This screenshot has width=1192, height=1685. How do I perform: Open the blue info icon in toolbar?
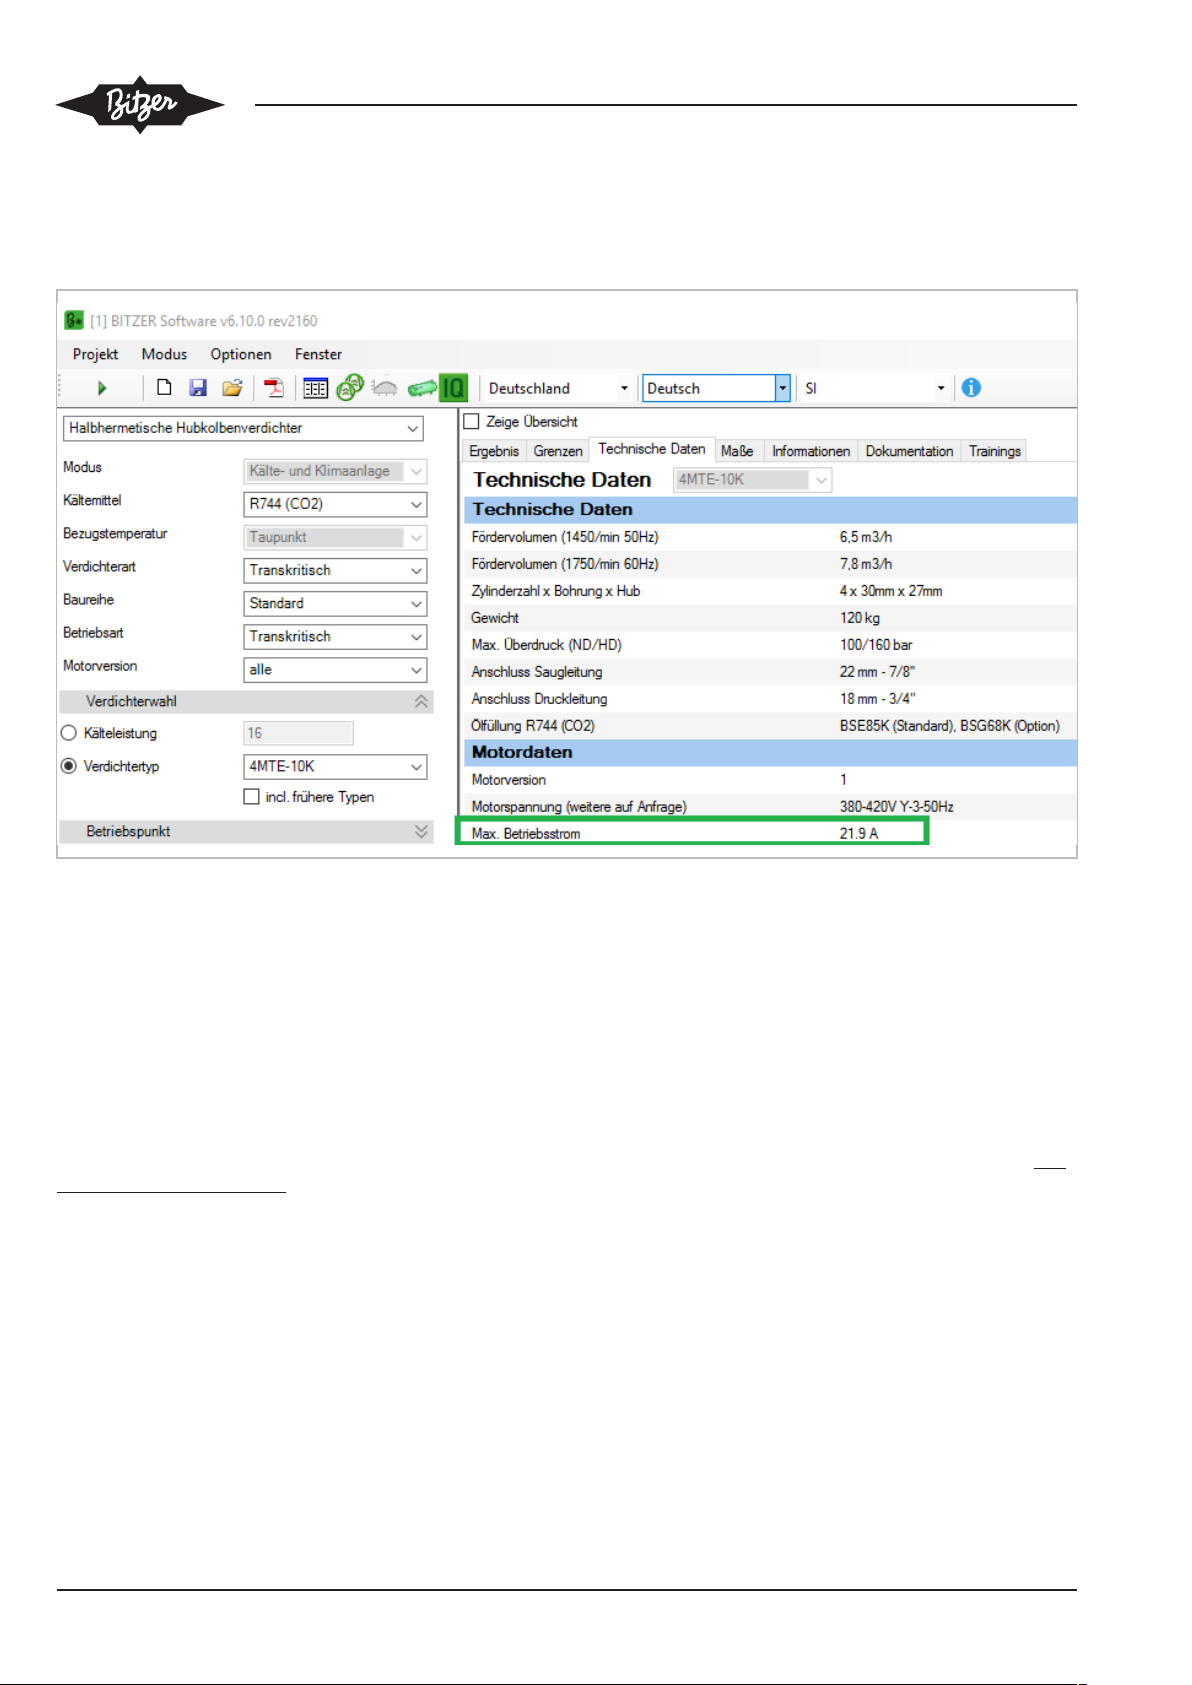click(x=971, y=388)
